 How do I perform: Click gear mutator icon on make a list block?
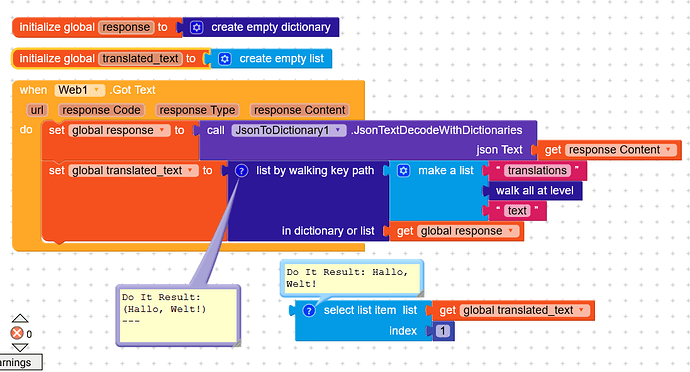click(404, 170)
